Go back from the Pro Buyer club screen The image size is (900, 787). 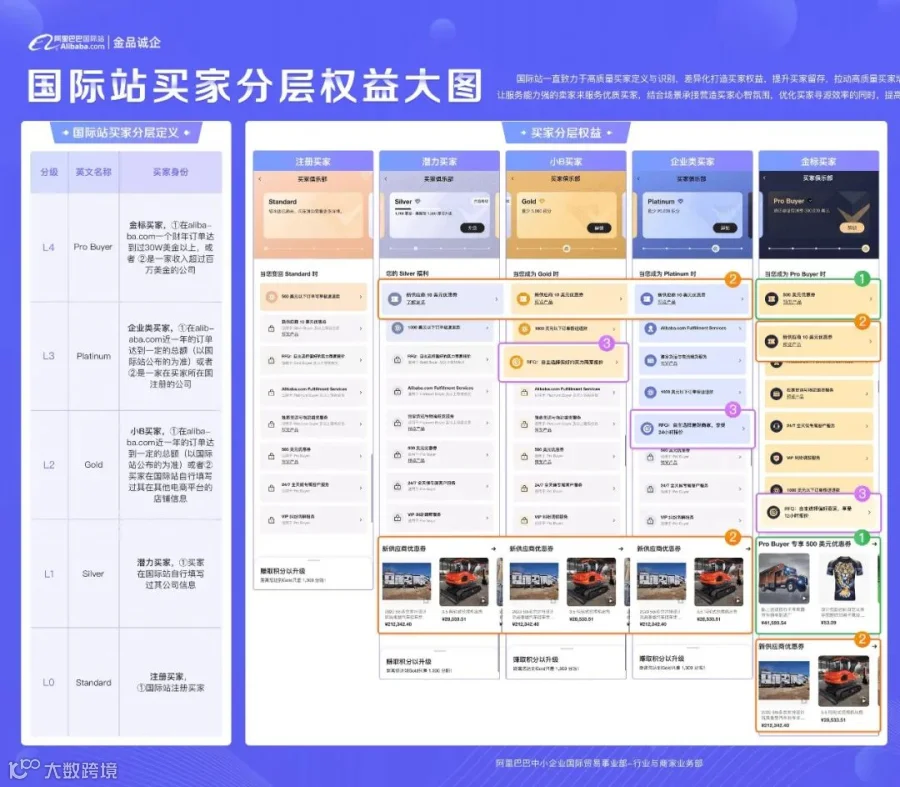click(765, 179)
